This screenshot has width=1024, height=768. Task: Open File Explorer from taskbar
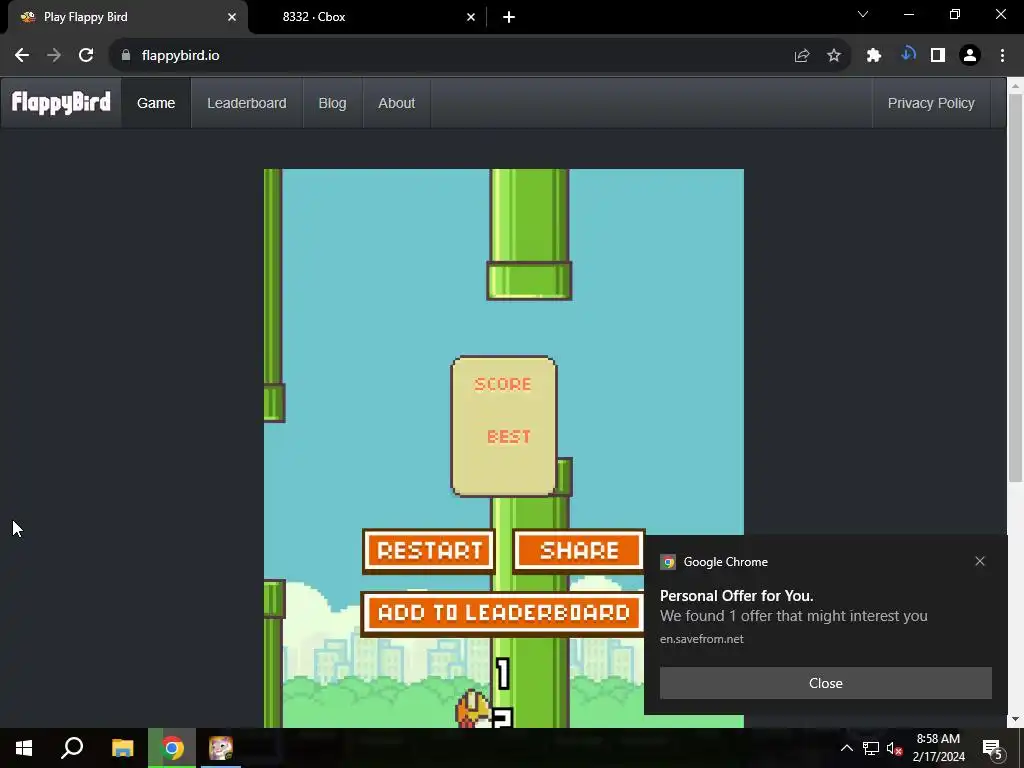[122, 748]
